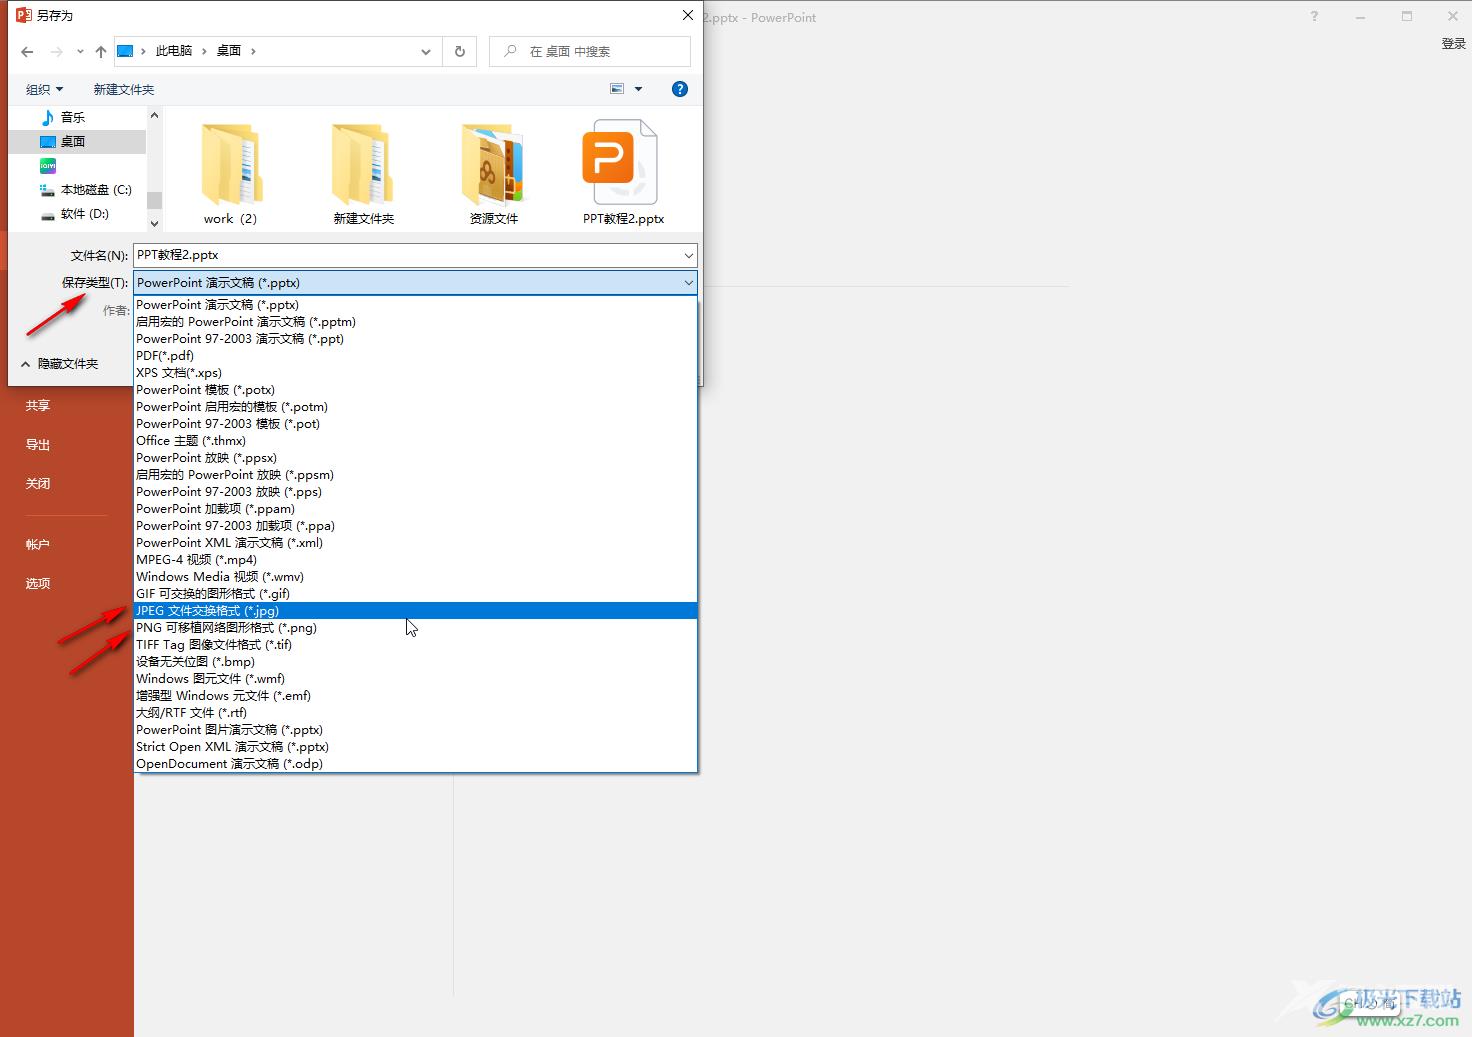Choose PDF(*.pdf) save type

(x=416, y=356)
